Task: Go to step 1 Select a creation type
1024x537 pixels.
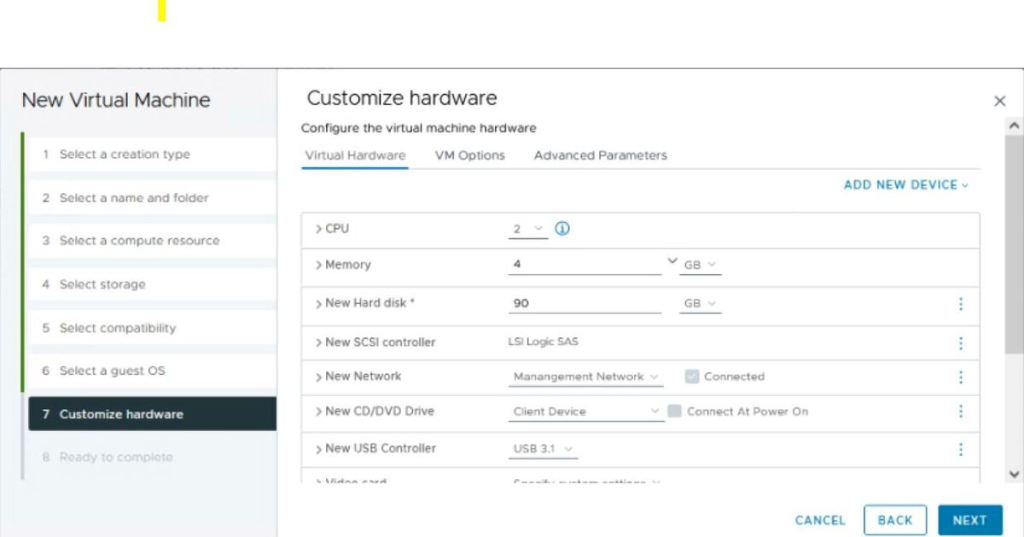Action: click(x=152, y=154)
